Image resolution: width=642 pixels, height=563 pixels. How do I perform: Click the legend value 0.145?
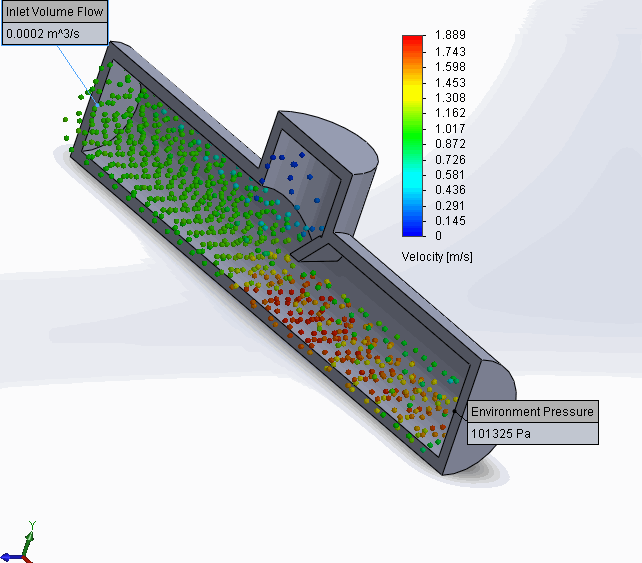(450, 221)
